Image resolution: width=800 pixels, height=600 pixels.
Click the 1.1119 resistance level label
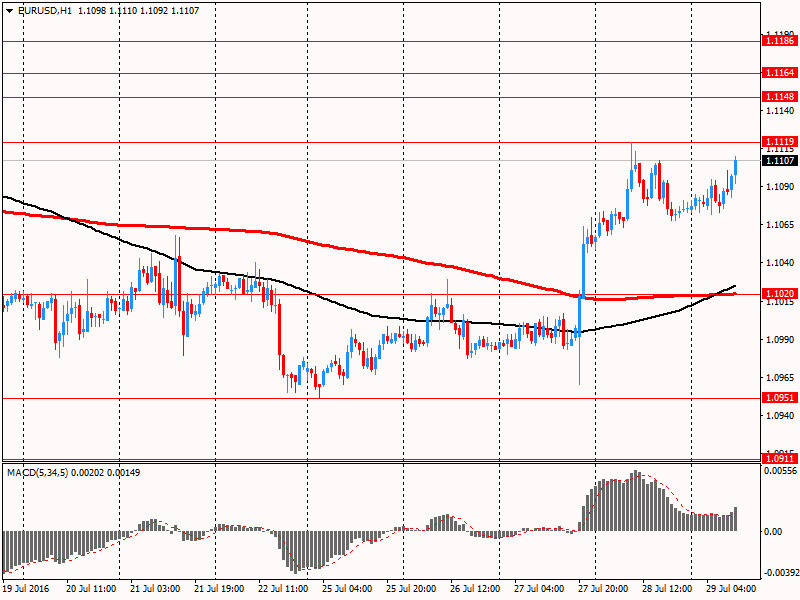click(x=779, y=142)
